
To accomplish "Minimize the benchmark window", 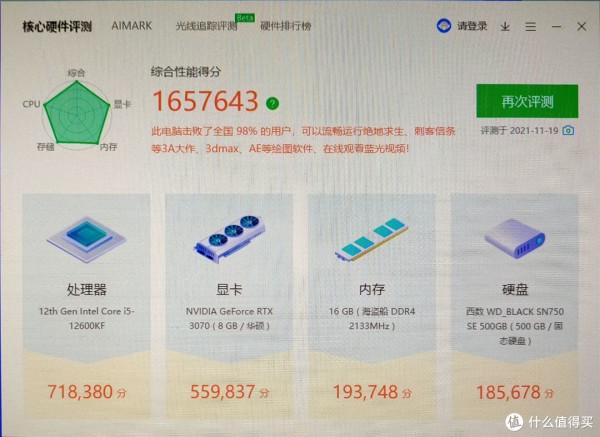I will (x=556, y=27).
